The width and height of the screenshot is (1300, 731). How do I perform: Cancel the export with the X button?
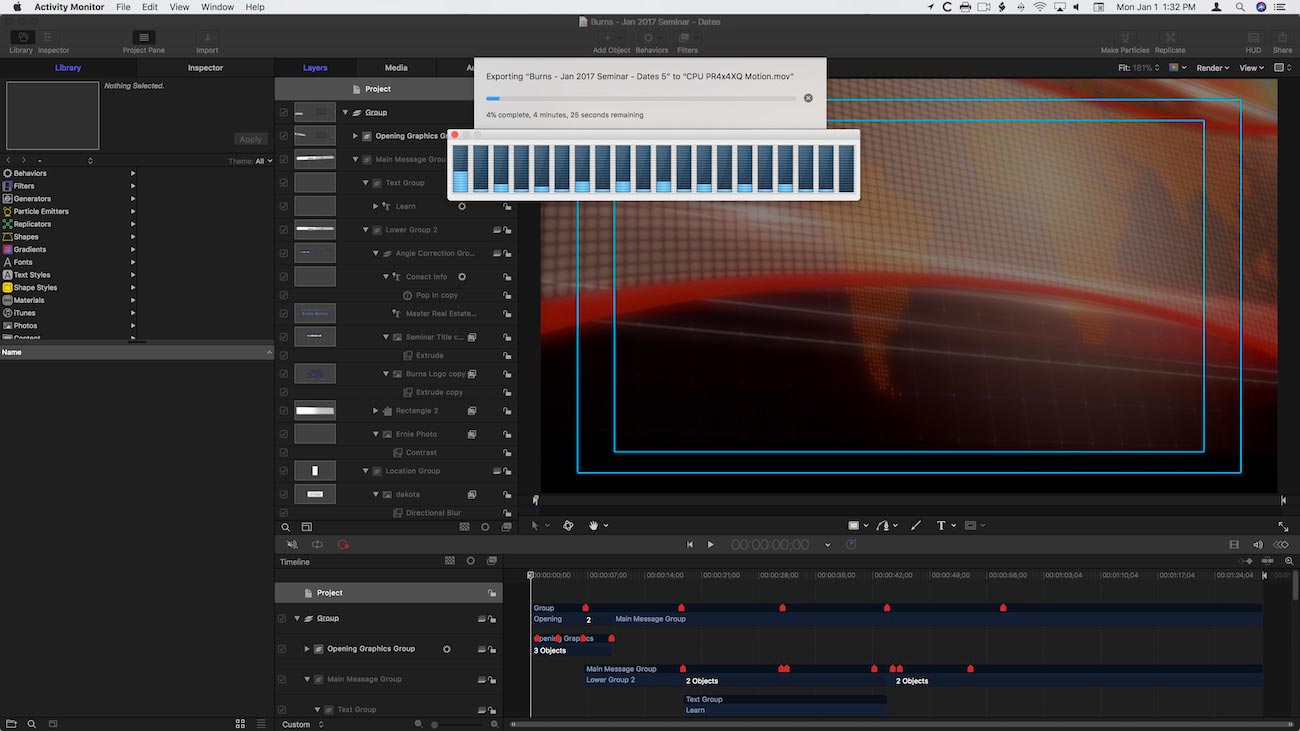coord(808,98)
